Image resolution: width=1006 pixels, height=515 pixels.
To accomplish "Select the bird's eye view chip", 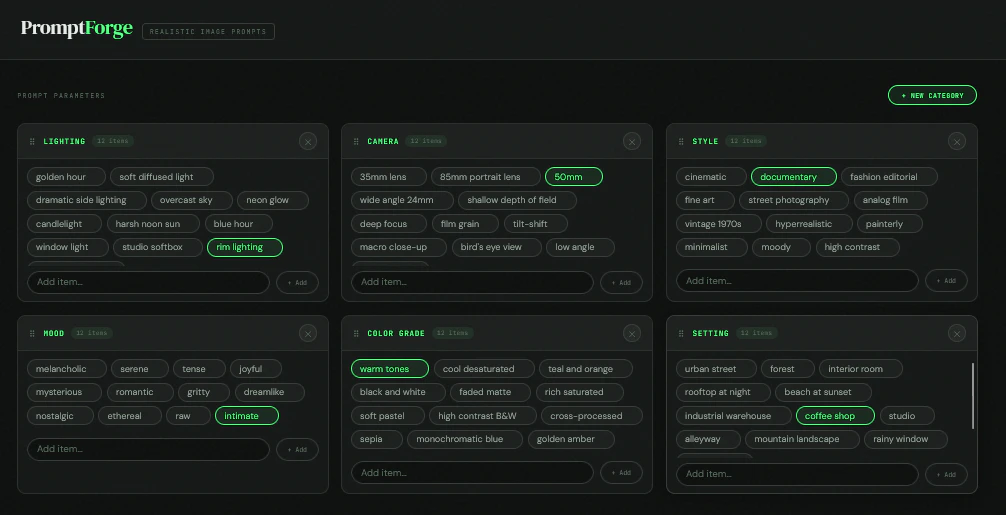I will tap(496, 247).
